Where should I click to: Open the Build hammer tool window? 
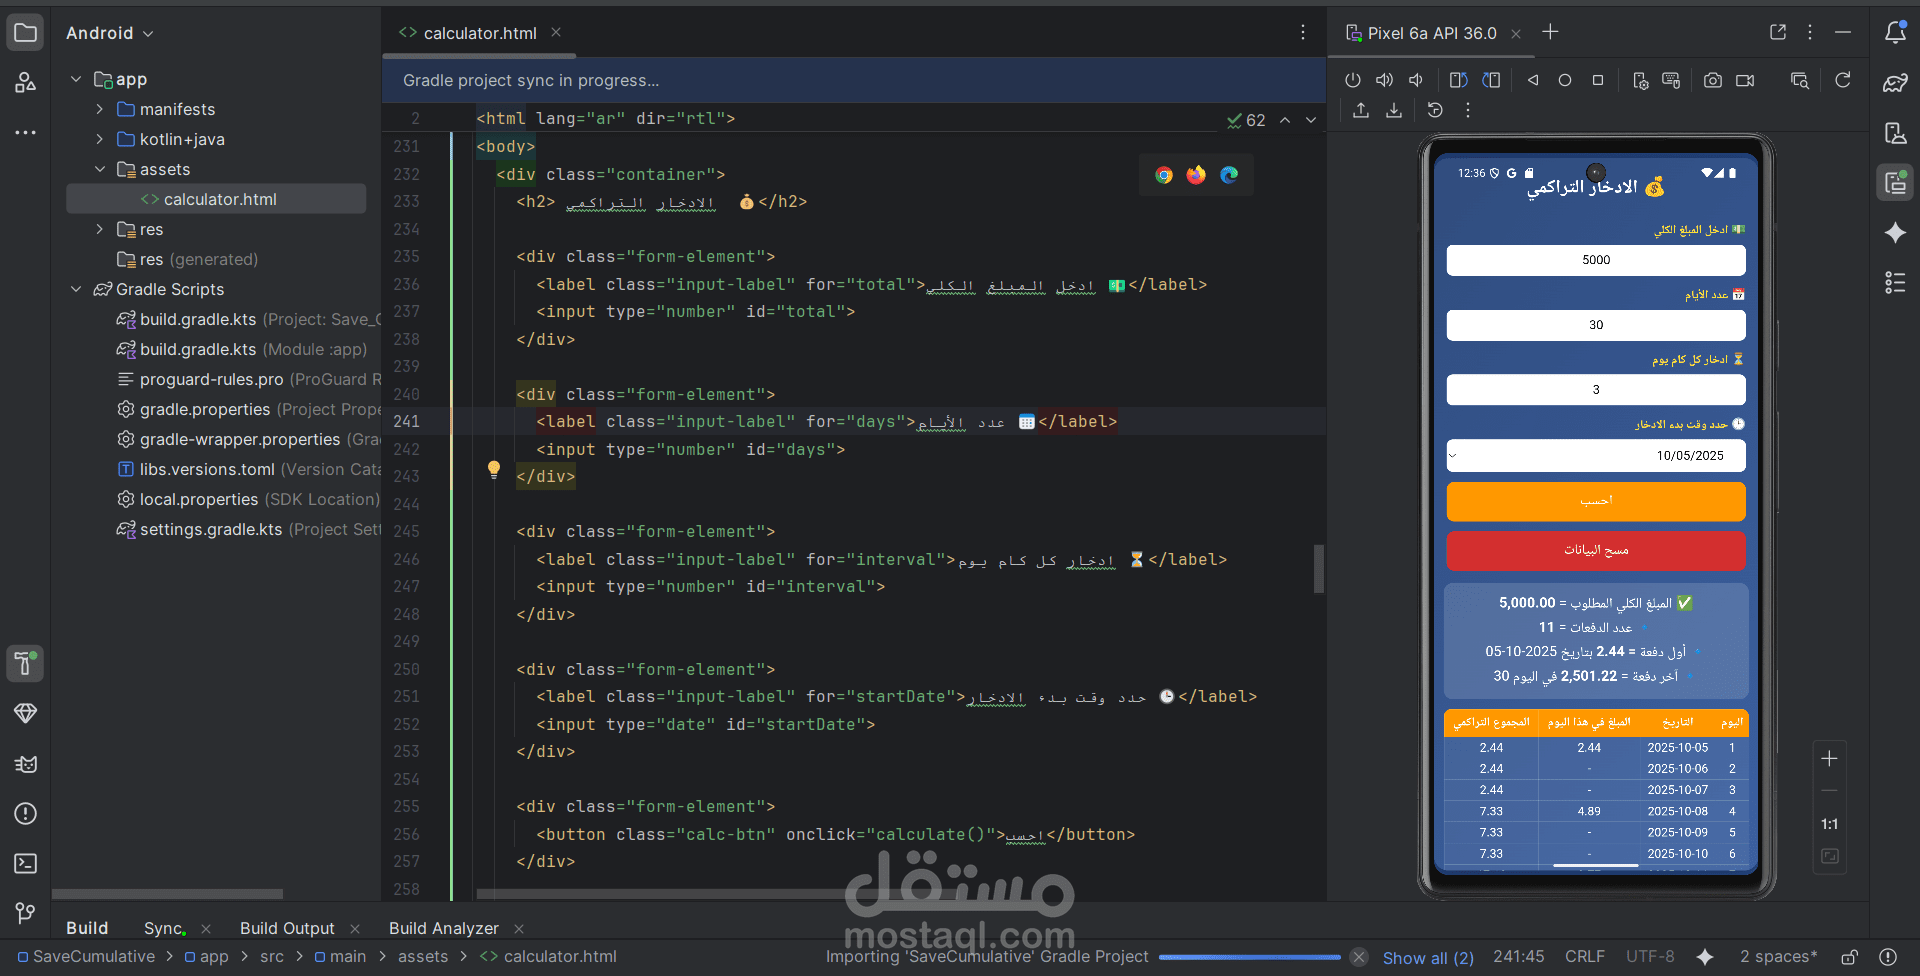[x=25, y=663]
